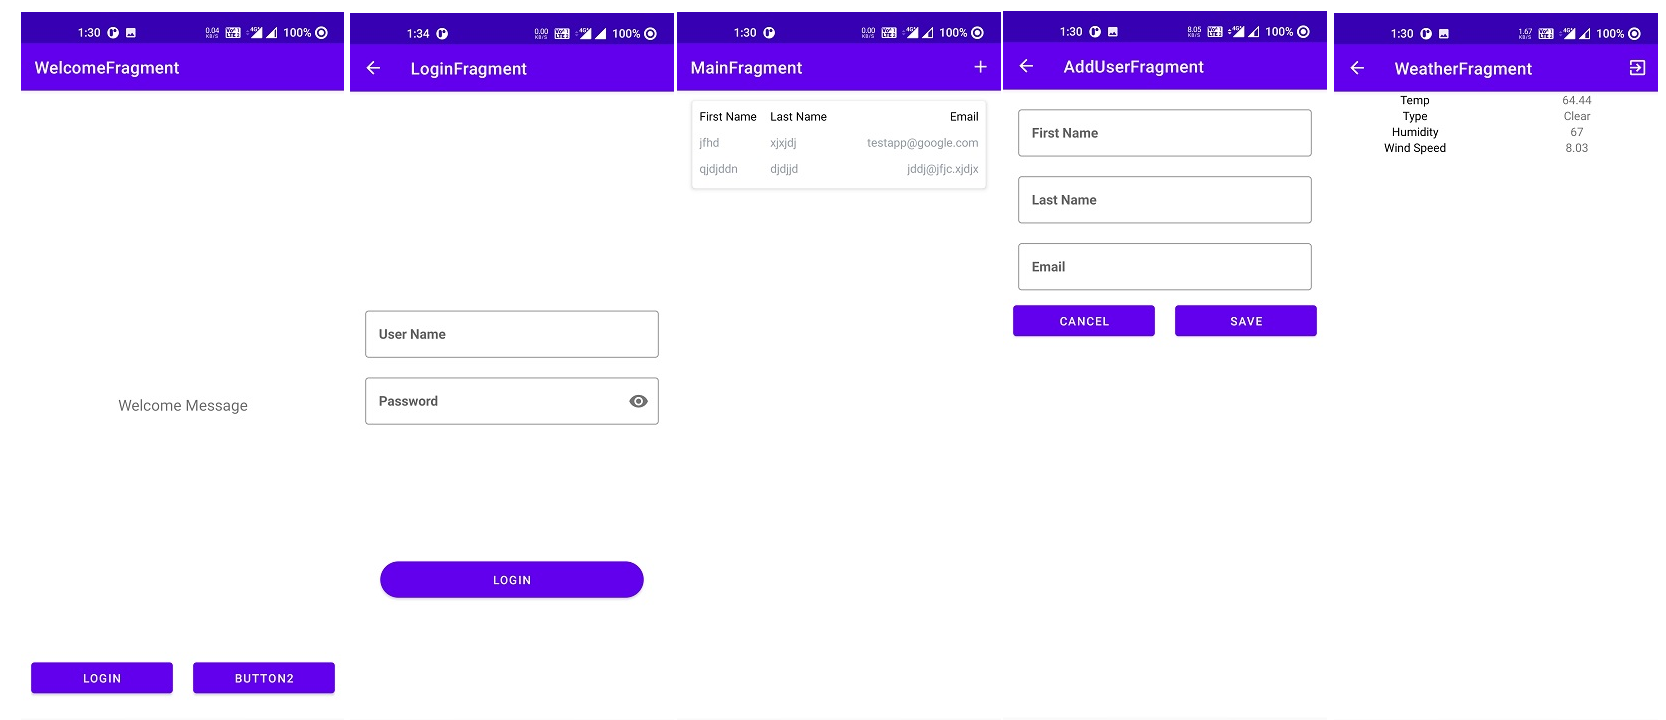Screen dimensions: 1666x720
Task: Click the CANCEL button
Action: pos(1084,321)
